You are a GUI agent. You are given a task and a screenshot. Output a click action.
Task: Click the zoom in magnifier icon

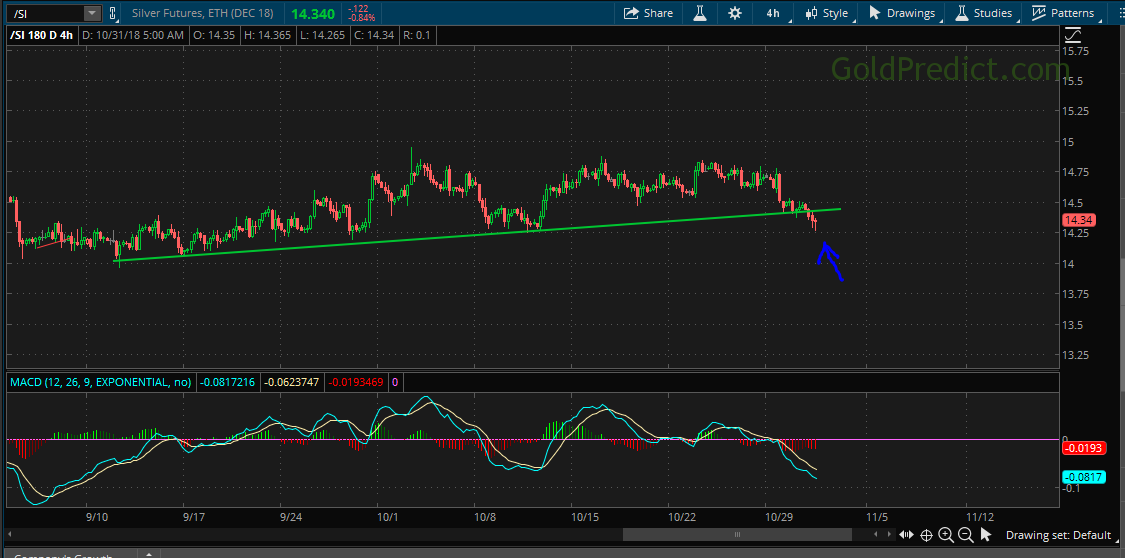click(x=945, y=535)
